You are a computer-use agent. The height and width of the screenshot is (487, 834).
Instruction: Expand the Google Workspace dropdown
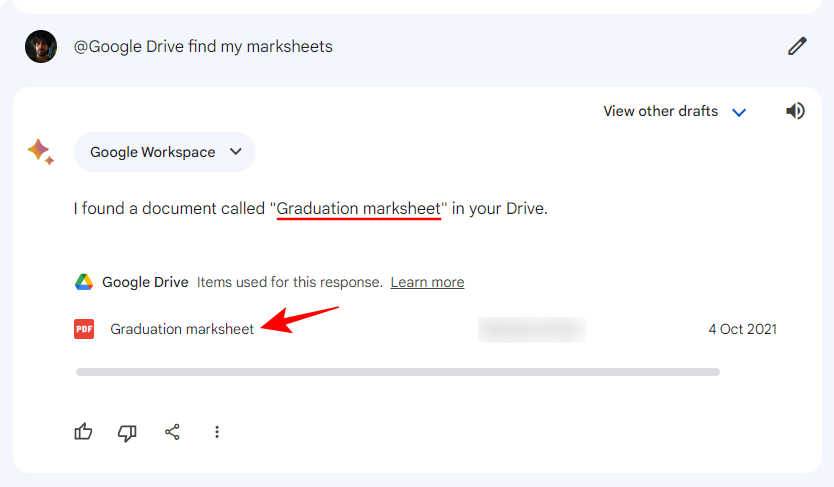[165, 152]
